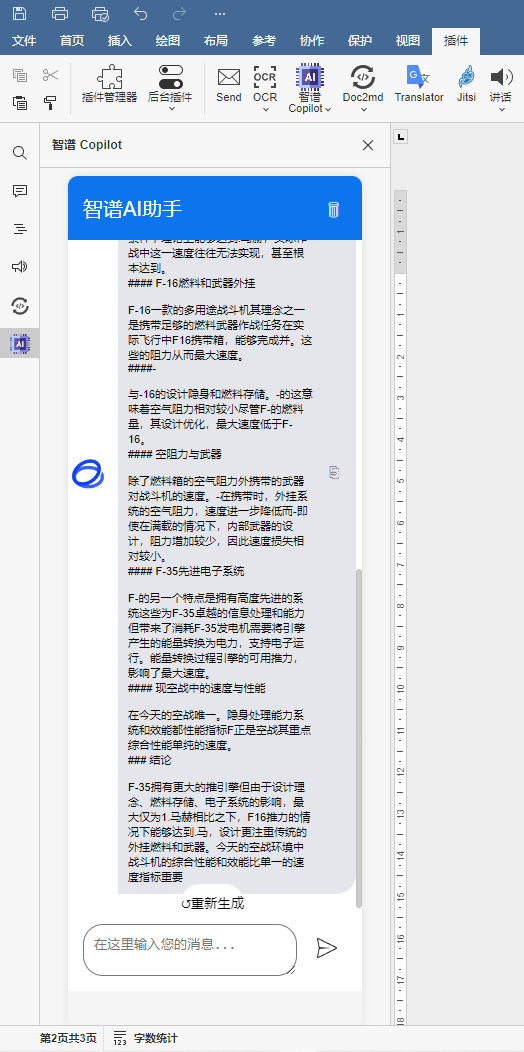Click the Send mail plugin icon

[x=229, y=84]
